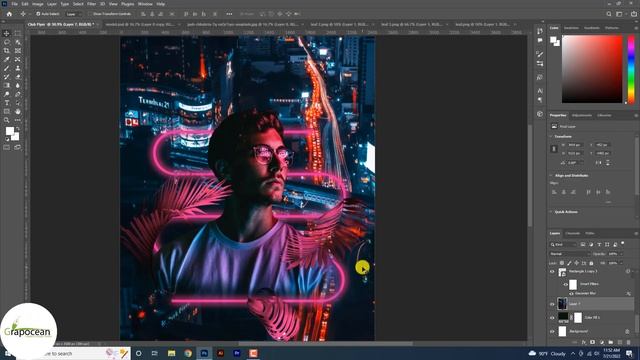Open the Edit Toolbar ellipsis tool
The height and width of the screenshot is (360, 640).
[18, 120]
